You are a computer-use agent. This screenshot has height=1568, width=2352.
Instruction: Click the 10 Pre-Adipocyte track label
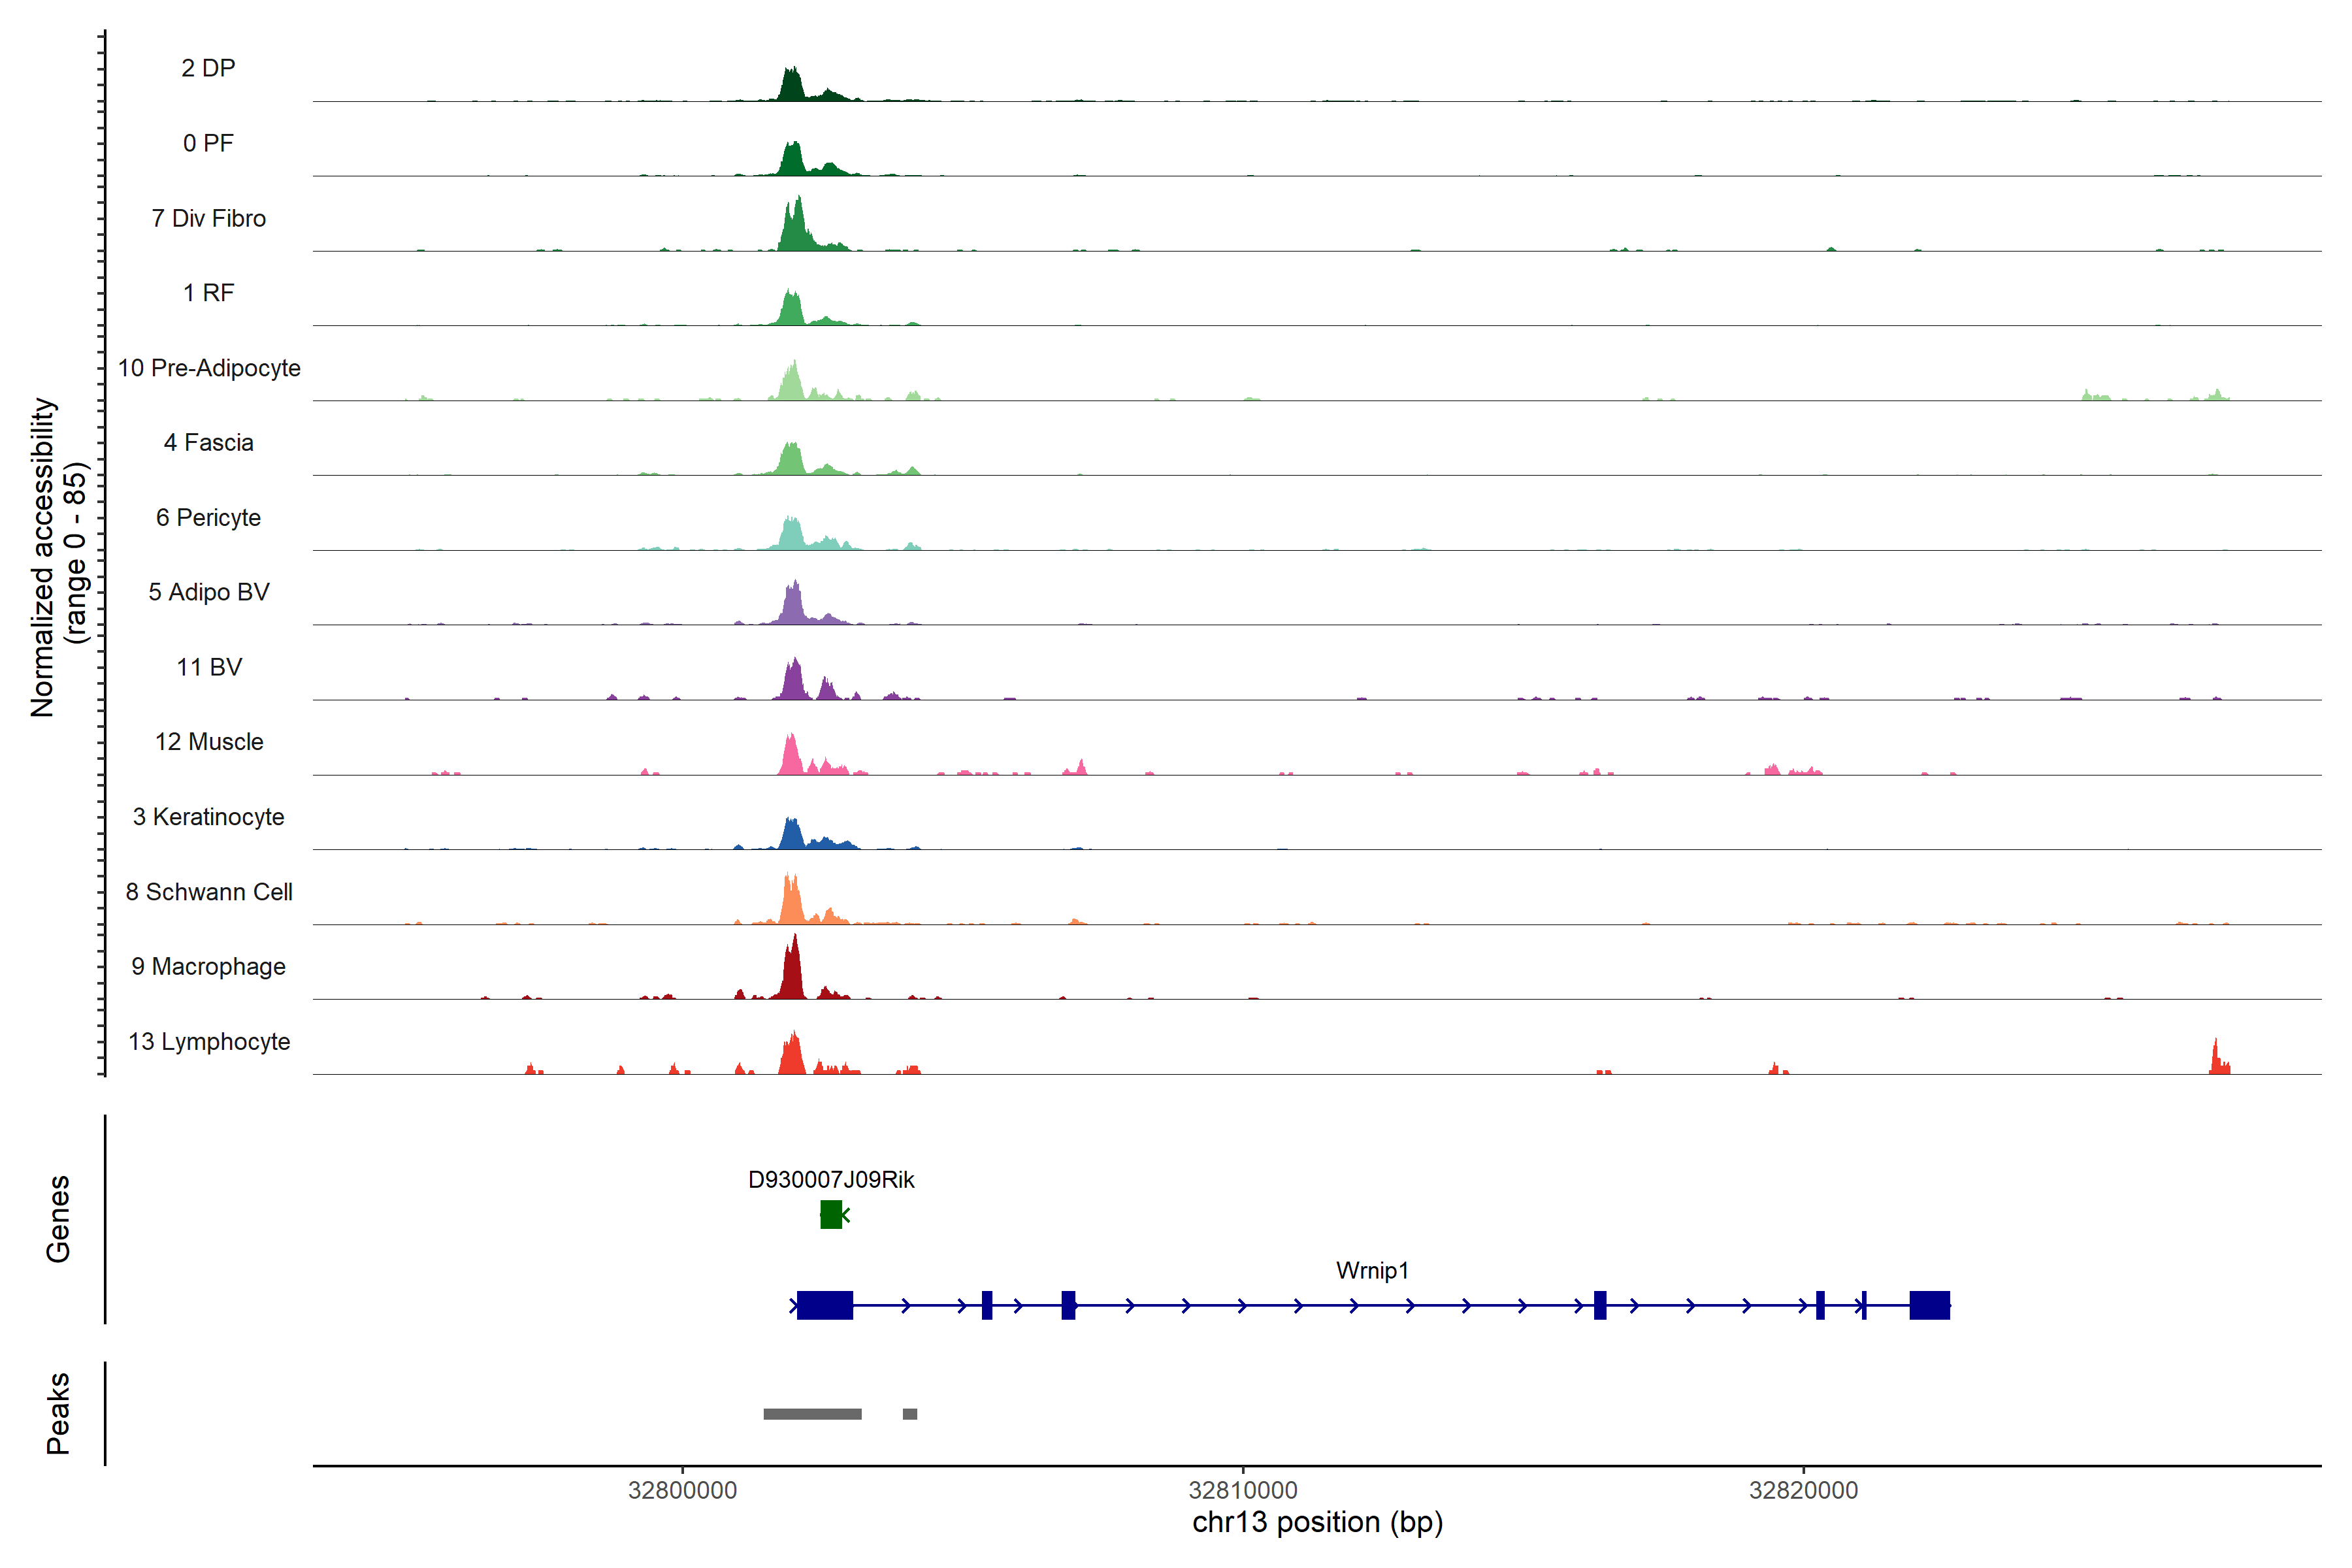coord(209,368)
